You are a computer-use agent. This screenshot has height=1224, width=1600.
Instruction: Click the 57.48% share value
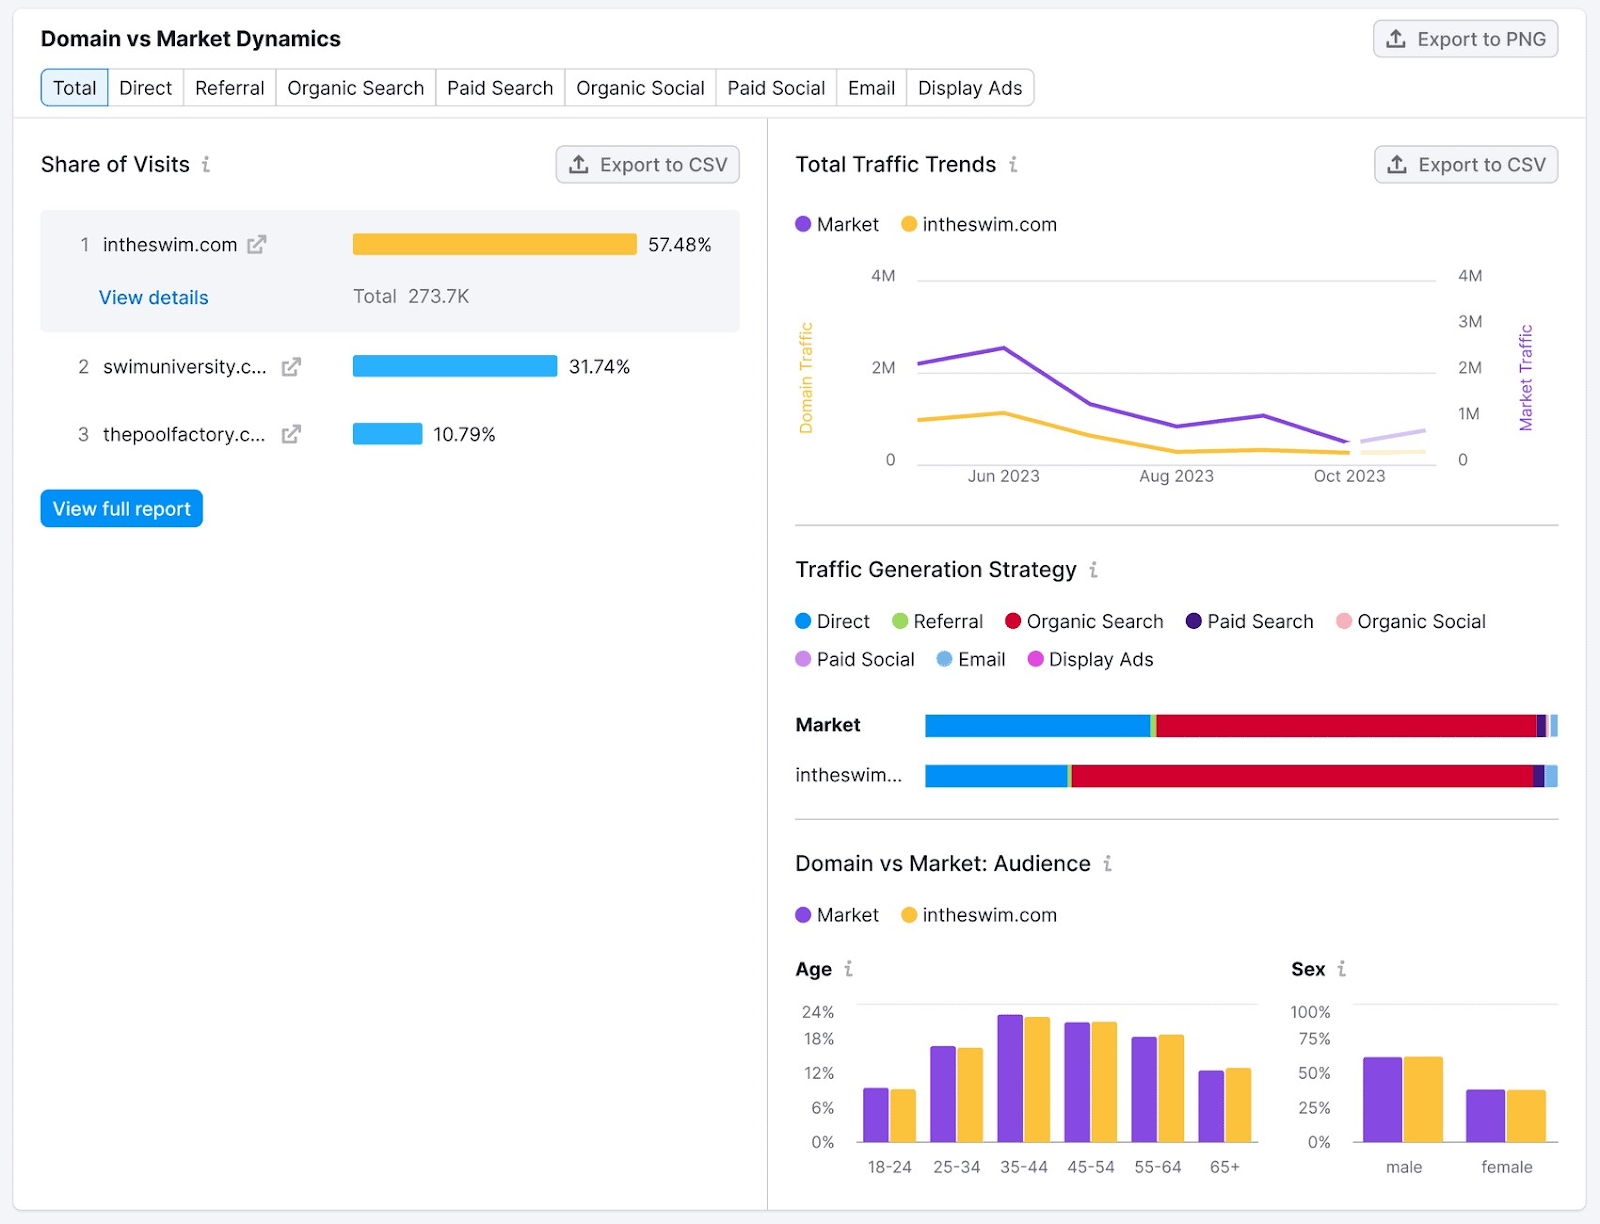click(680, 244)
